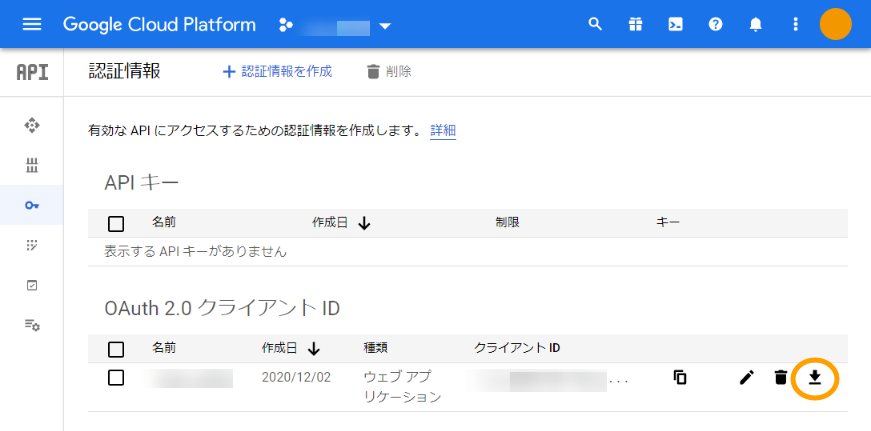Click the 制限 column header
Image resolution: width=871 pixels, height=431 pixels.
pos(507,223)
